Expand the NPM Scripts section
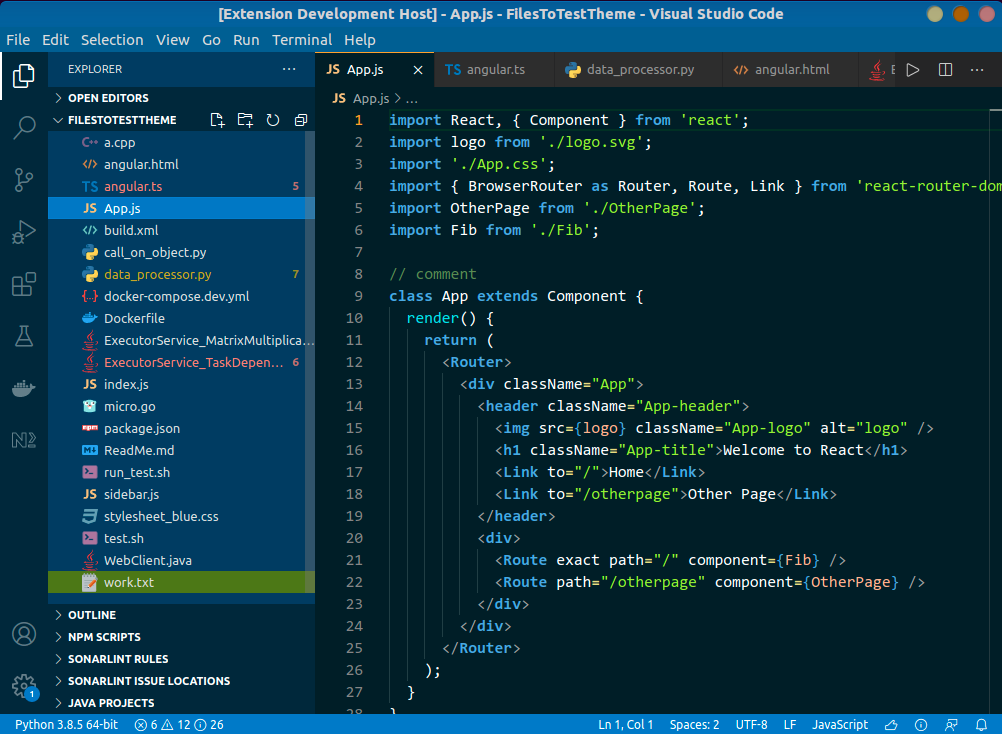Screen dimensions: 1002x734 [x=181, y=637]
